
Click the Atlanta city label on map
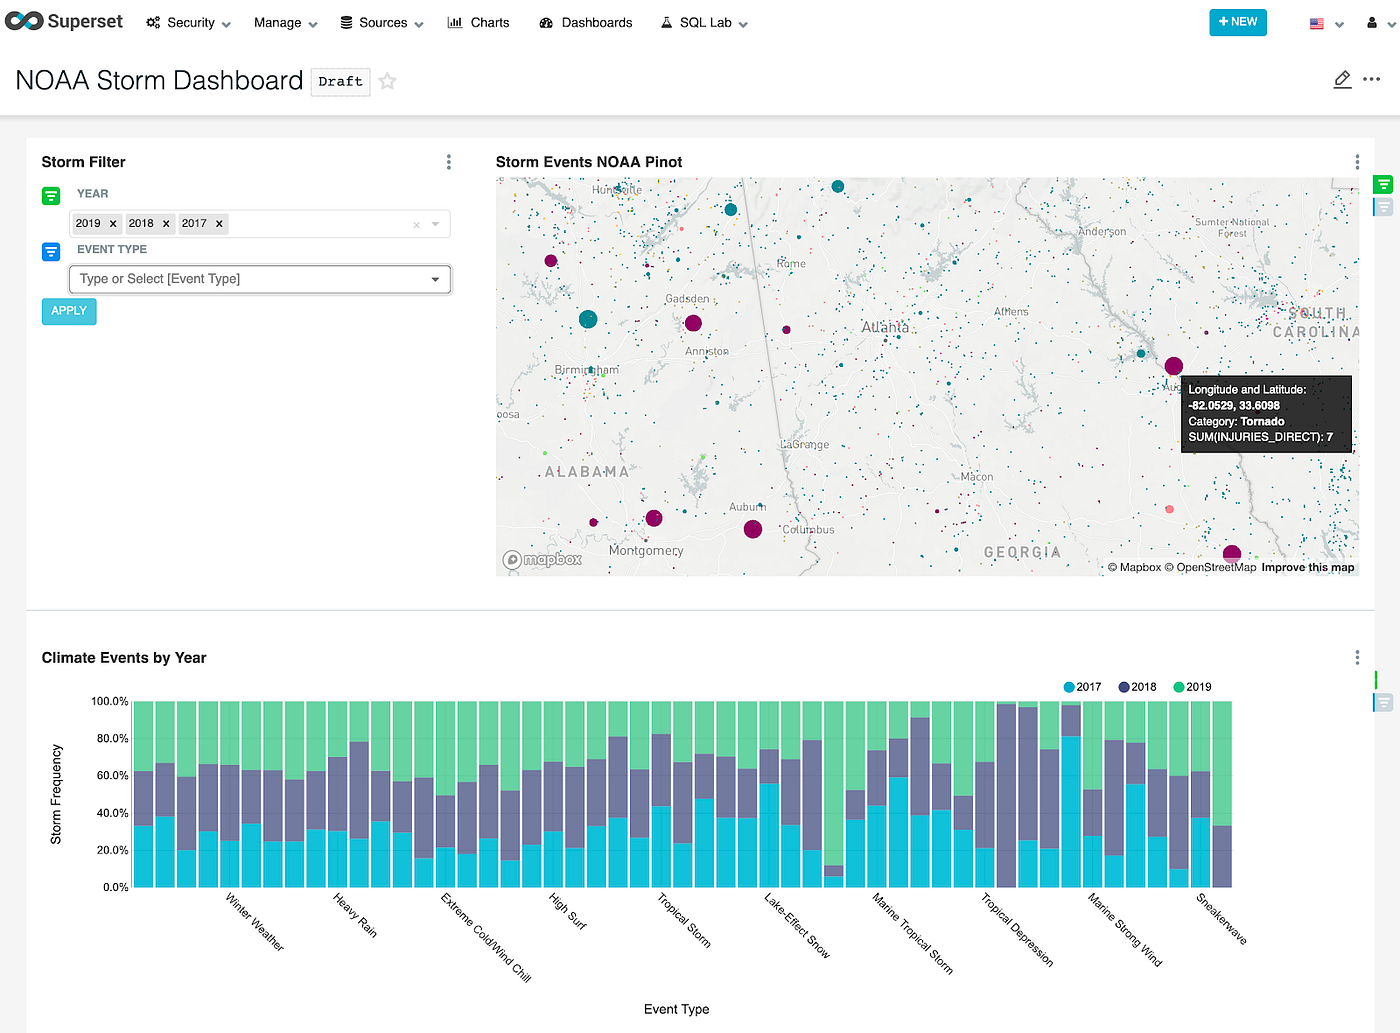coord(885,327)
